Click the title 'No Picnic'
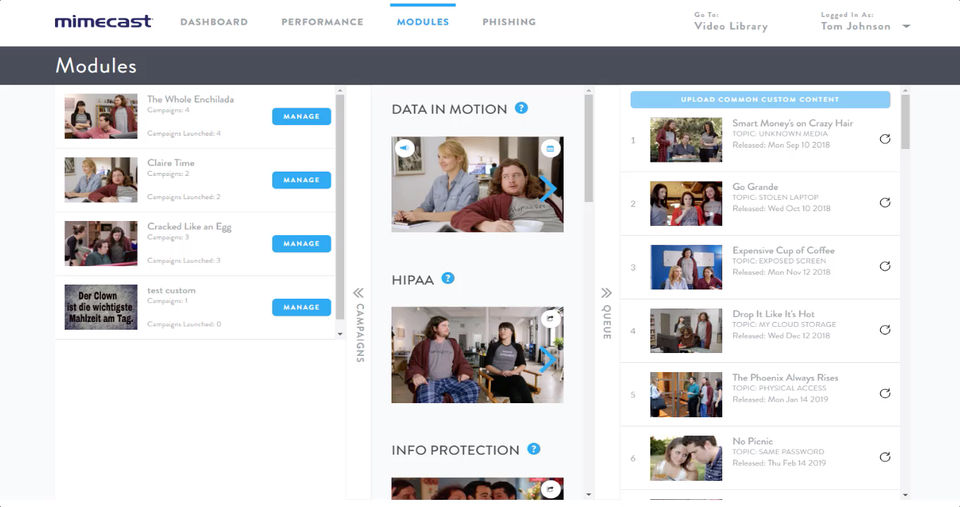Image resolution: width=960 pixels, height=507 pixels. (x=752, y=441)
